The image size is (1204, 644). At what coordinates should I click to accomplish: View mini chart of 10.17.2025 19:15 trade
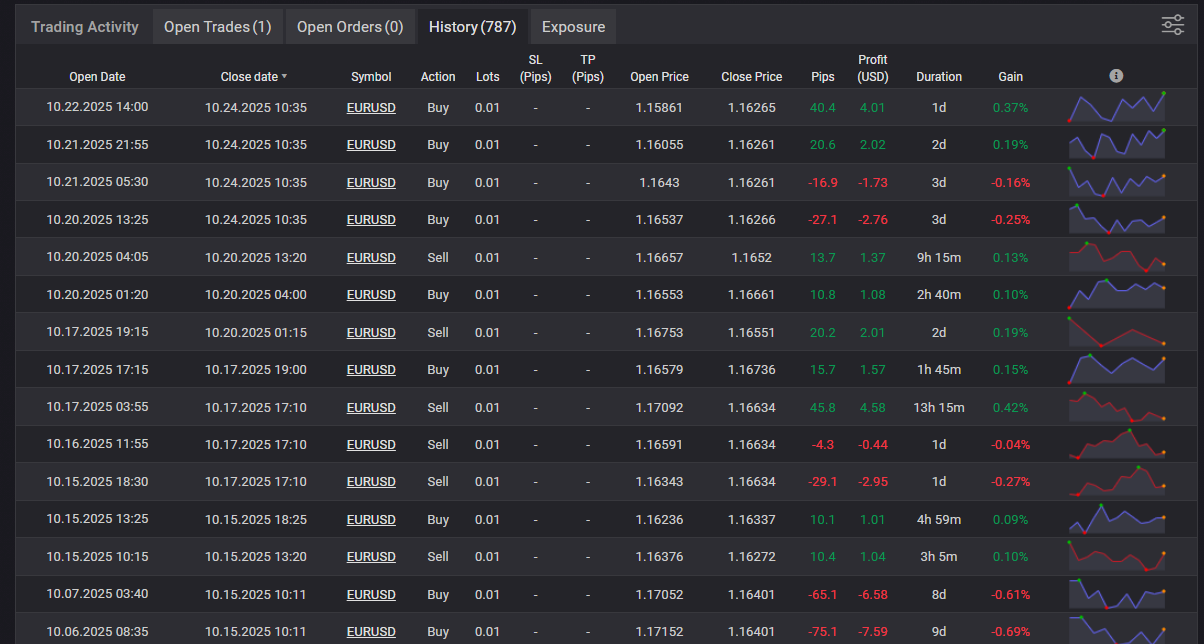click(x=1116, y=332)
